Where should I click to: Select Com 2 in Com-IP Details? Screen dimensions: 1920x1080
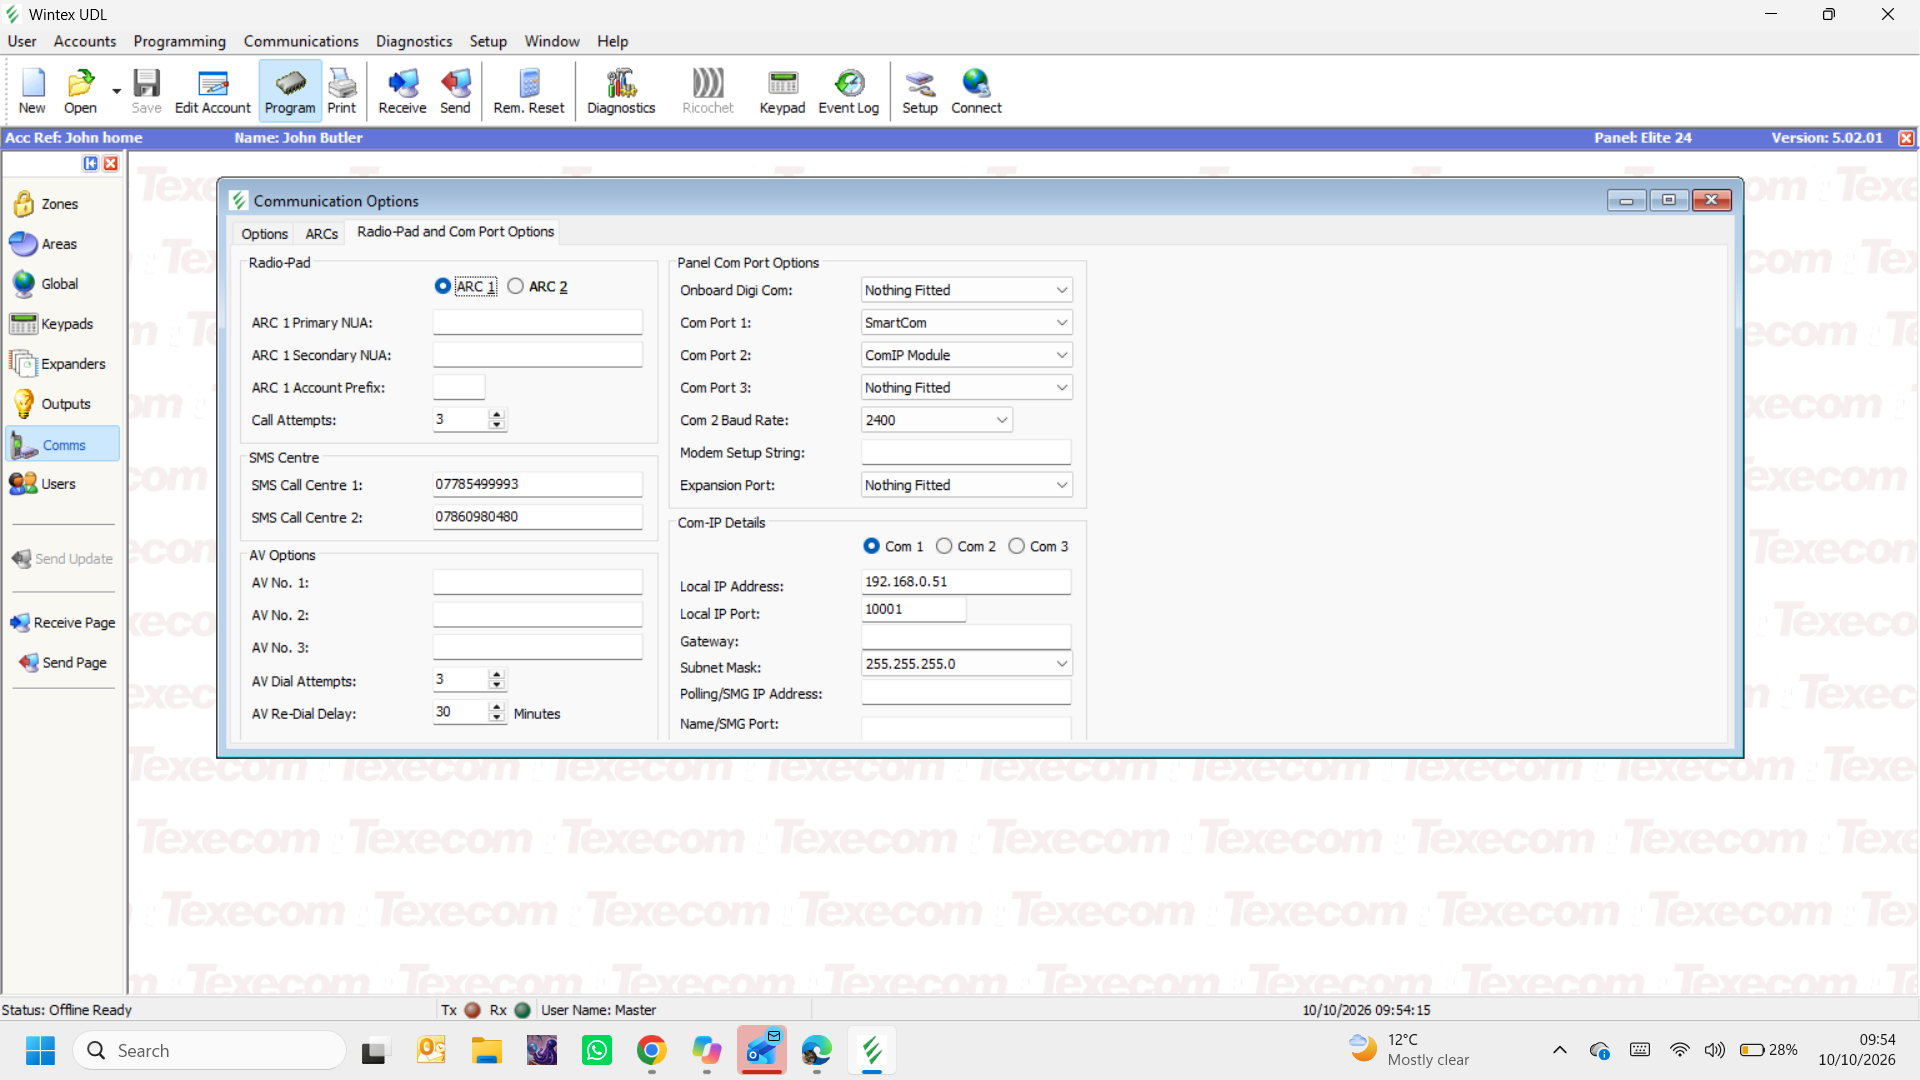(x=944, y=546)
